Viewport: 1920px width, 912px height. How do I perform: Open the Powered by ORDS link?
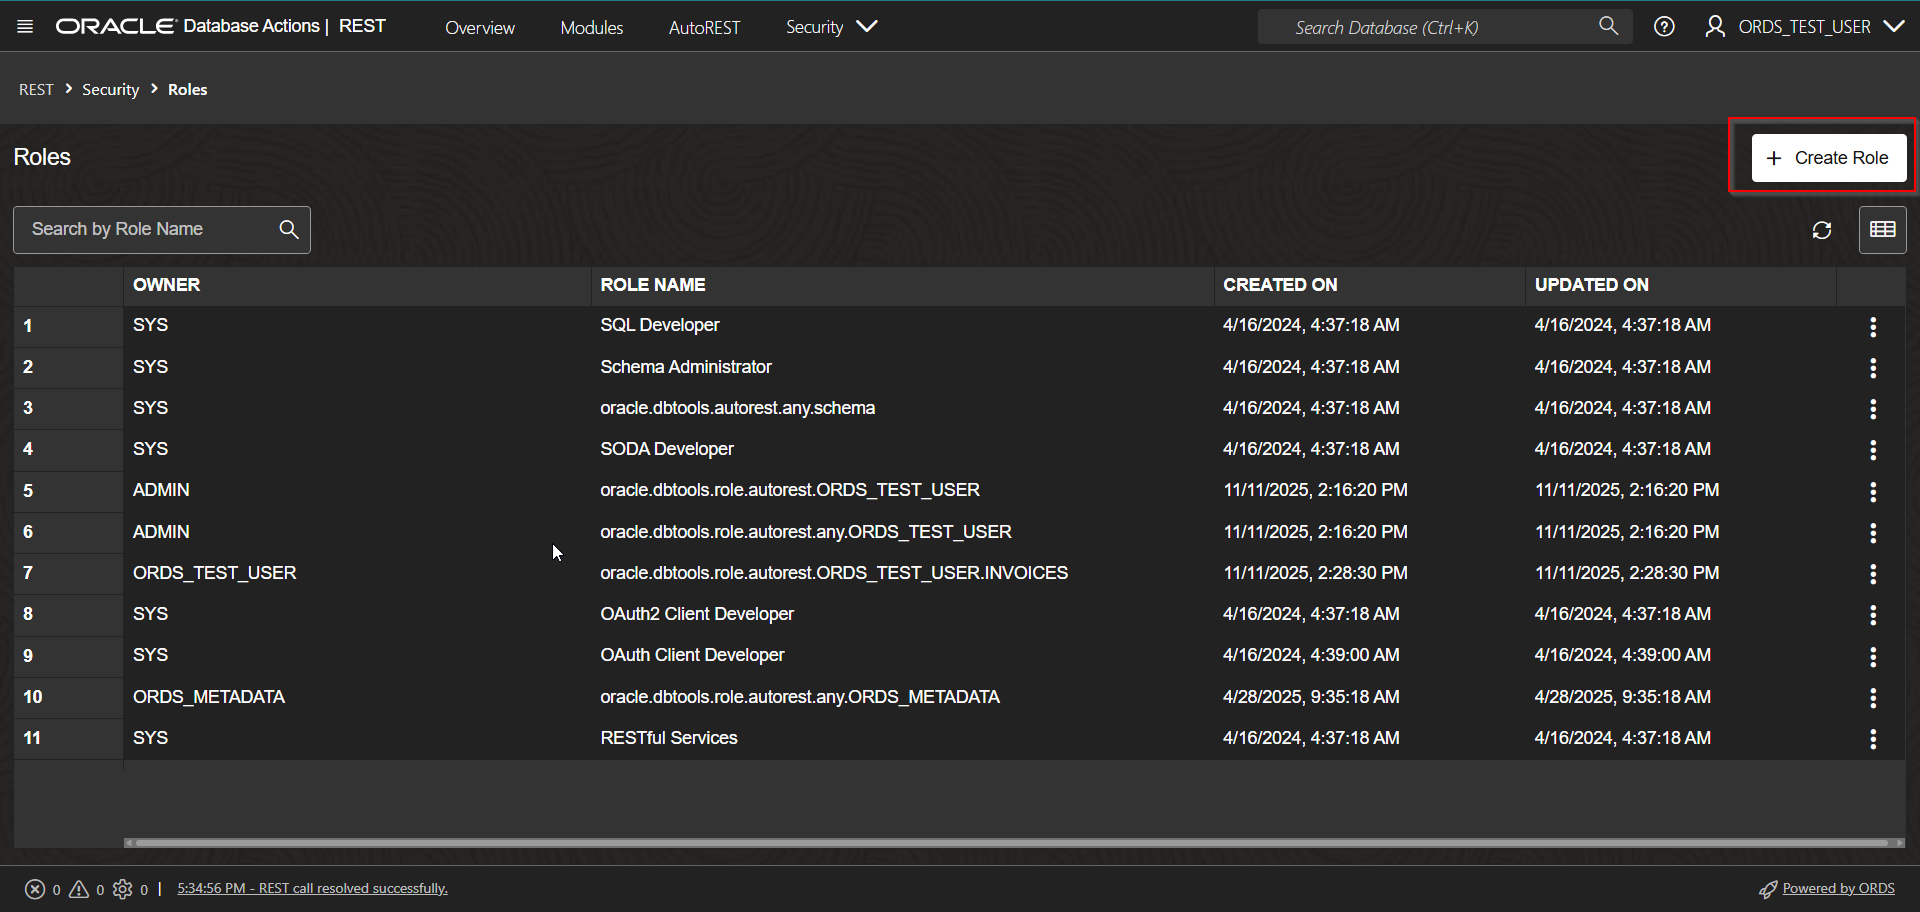coord(1838,888)
